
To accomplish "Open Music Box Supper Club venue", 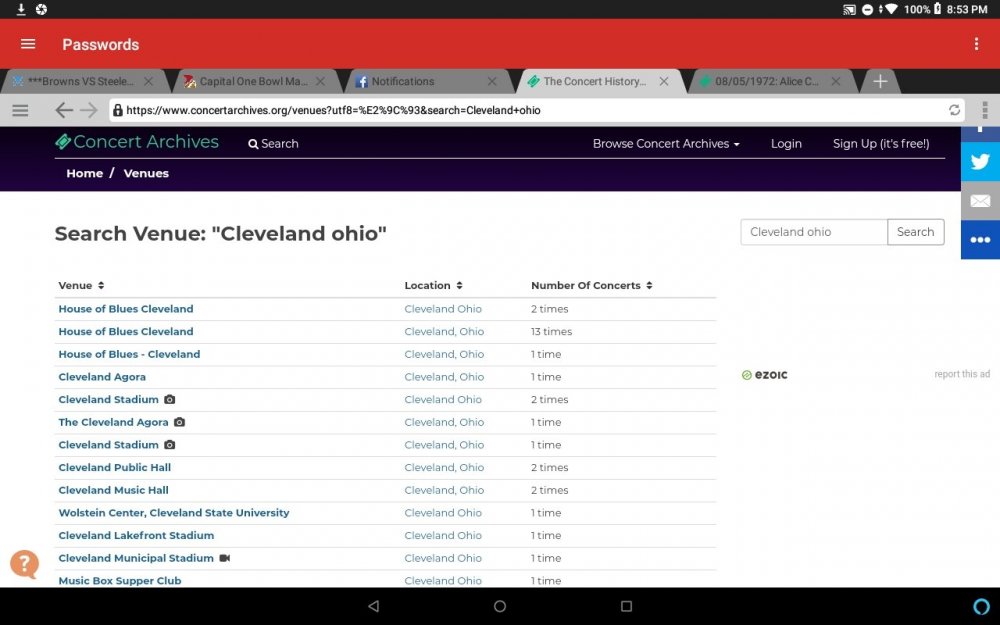I will pyautogui.click(x=120, y=580).
